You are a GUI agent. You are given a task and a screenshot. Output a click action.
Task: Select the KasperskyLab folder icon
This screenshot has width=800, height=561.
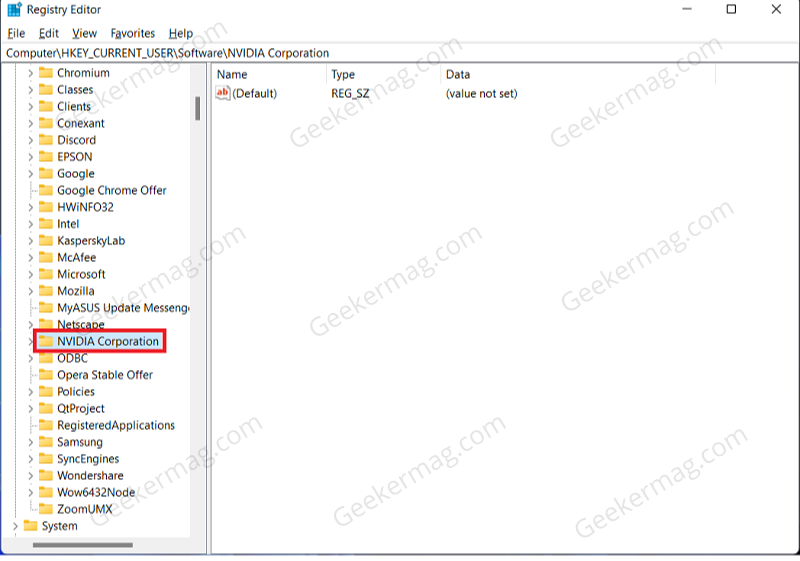pyautogui.click(x=46, y=241)
